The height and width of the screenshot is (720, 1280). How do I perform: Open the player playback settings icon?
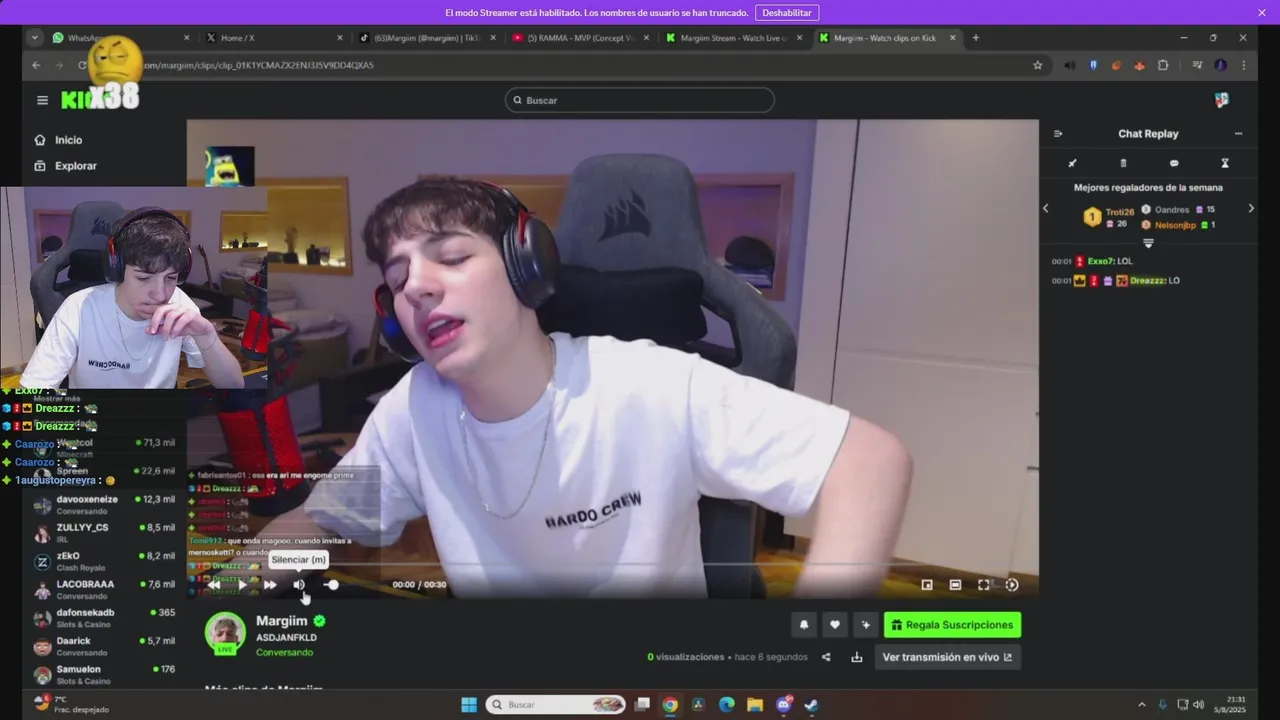1012,585
